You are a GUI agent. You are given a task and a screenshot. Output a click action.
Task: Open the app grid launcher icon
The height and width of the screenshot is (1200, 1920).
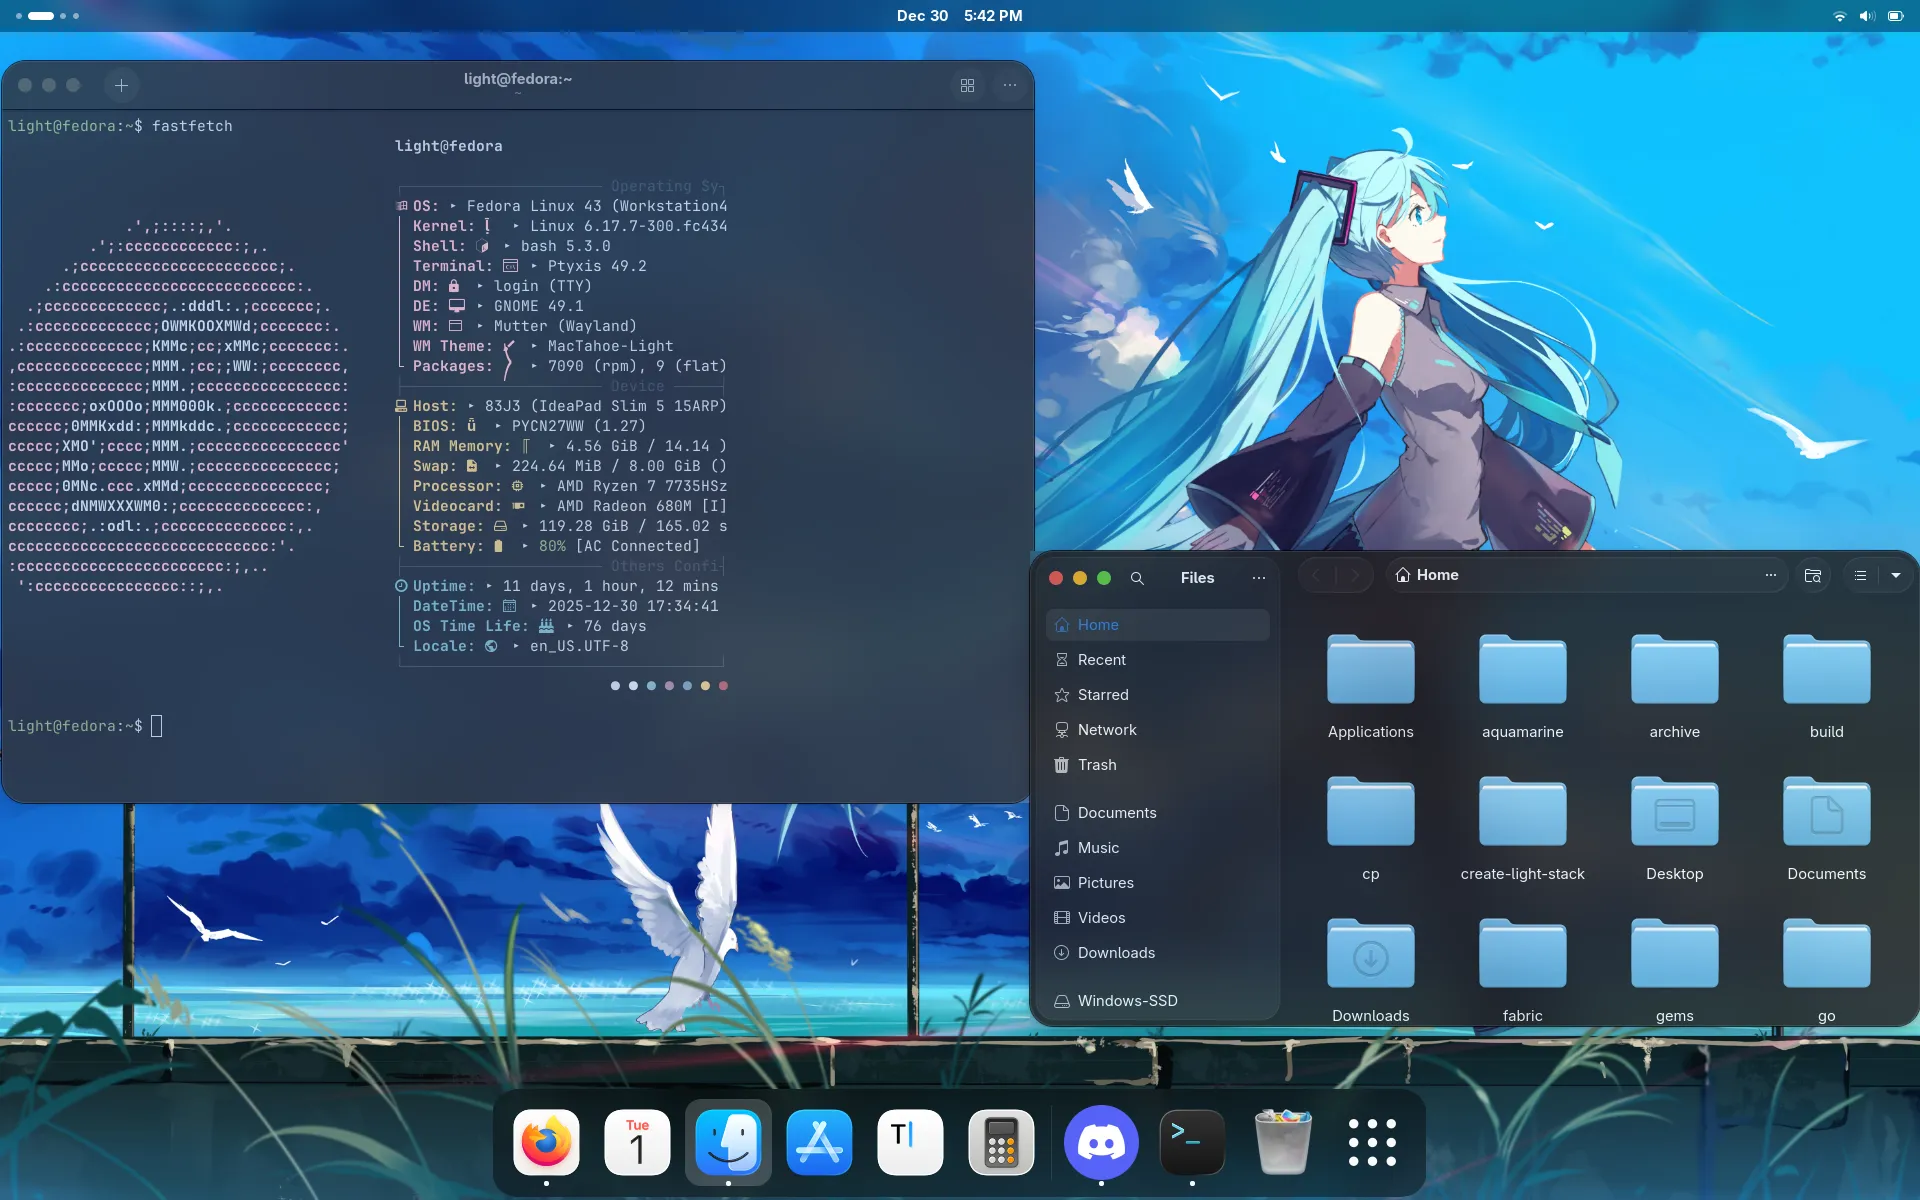pyautogui.click(x=1372, y=1142)
